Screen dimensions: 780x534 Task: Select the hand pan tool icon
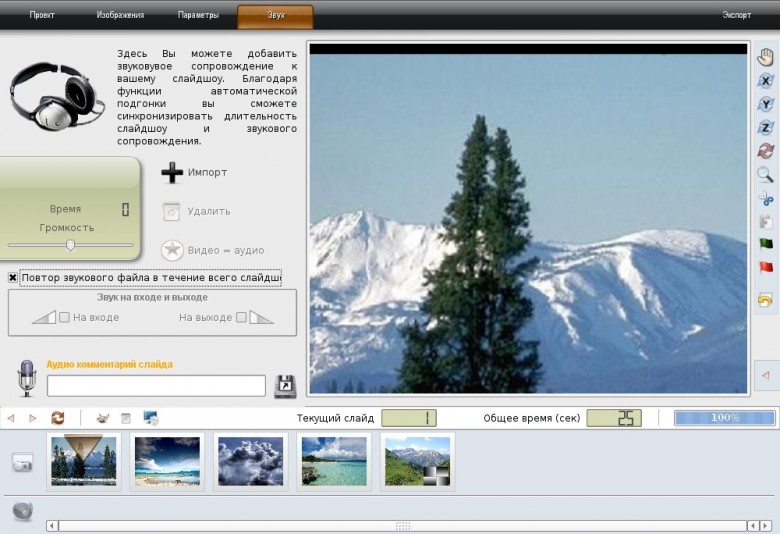coord(766,57)
